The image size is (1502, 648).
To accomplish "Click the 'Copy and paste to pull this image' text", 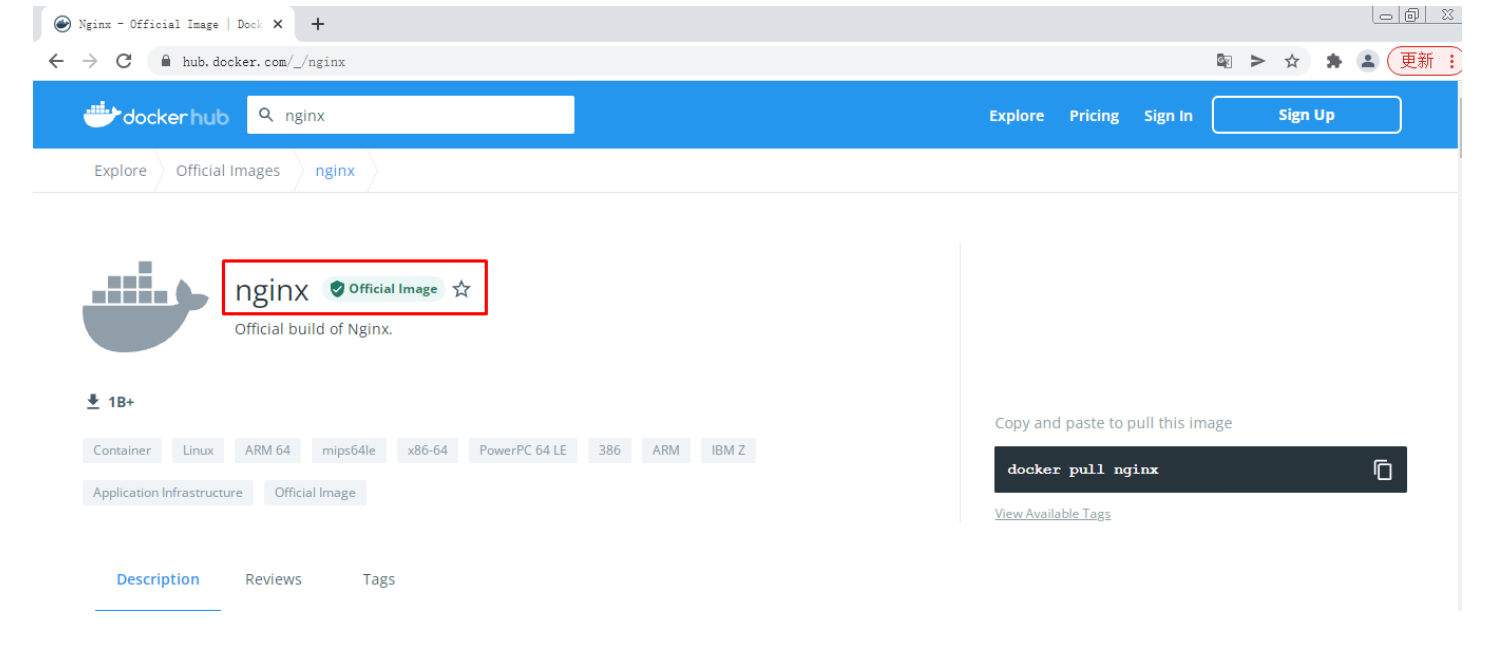I will (x=1113, y=423).
